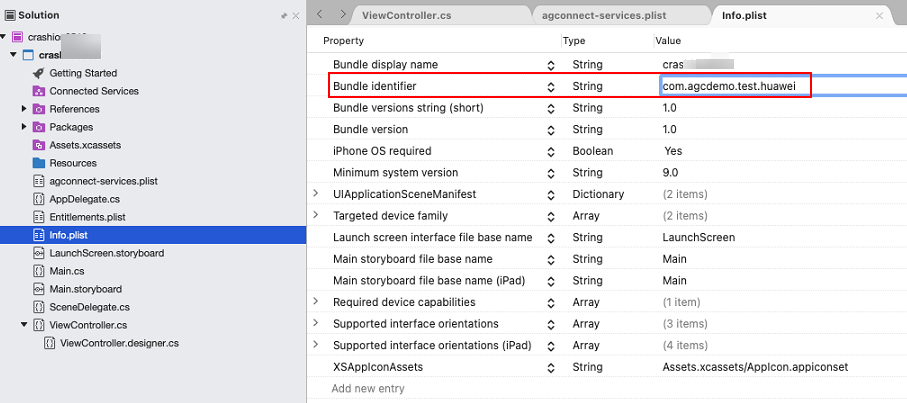The height and width of the screenshot is (403, 907).
Task: Click the Assets.xcassets folder icon
Action: pos(38,145)
